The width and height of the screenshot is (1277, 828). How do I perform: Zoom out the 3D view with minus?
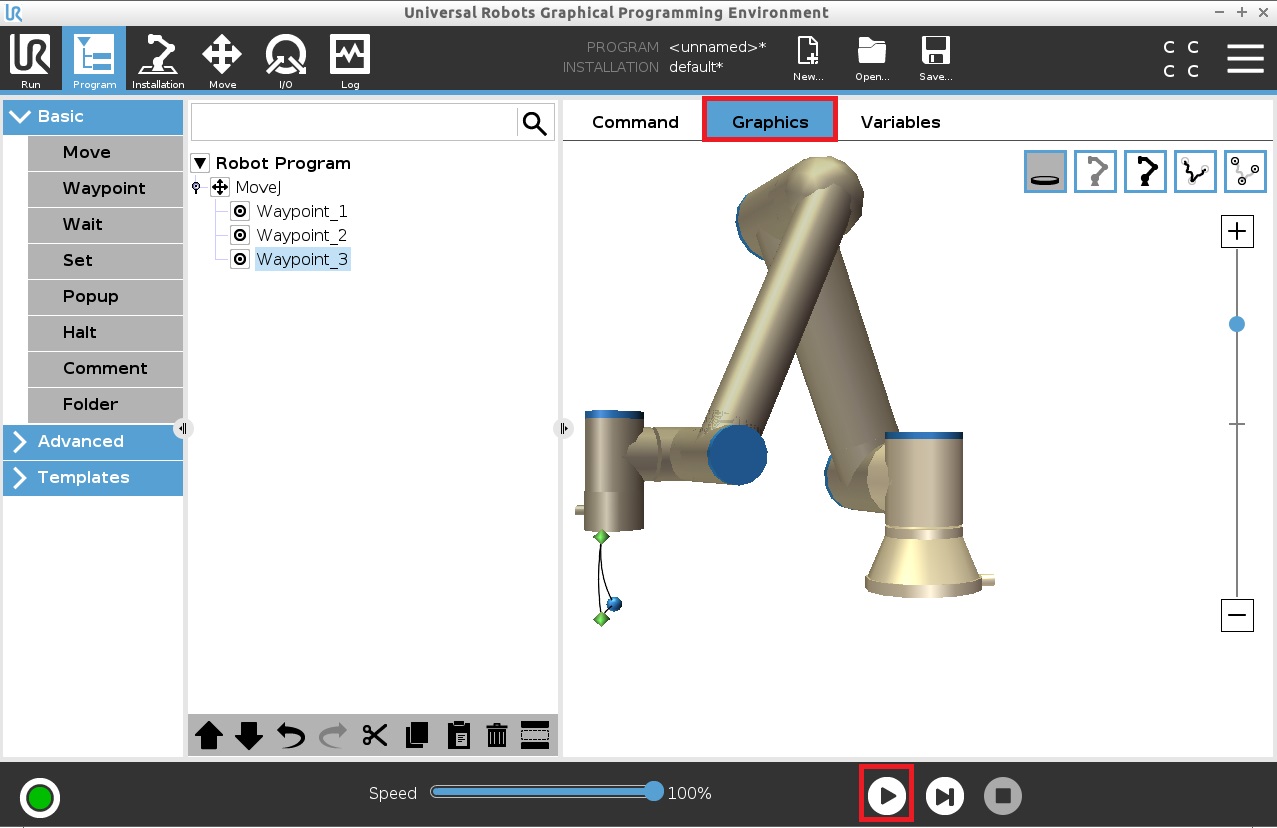click(1238, 615)
